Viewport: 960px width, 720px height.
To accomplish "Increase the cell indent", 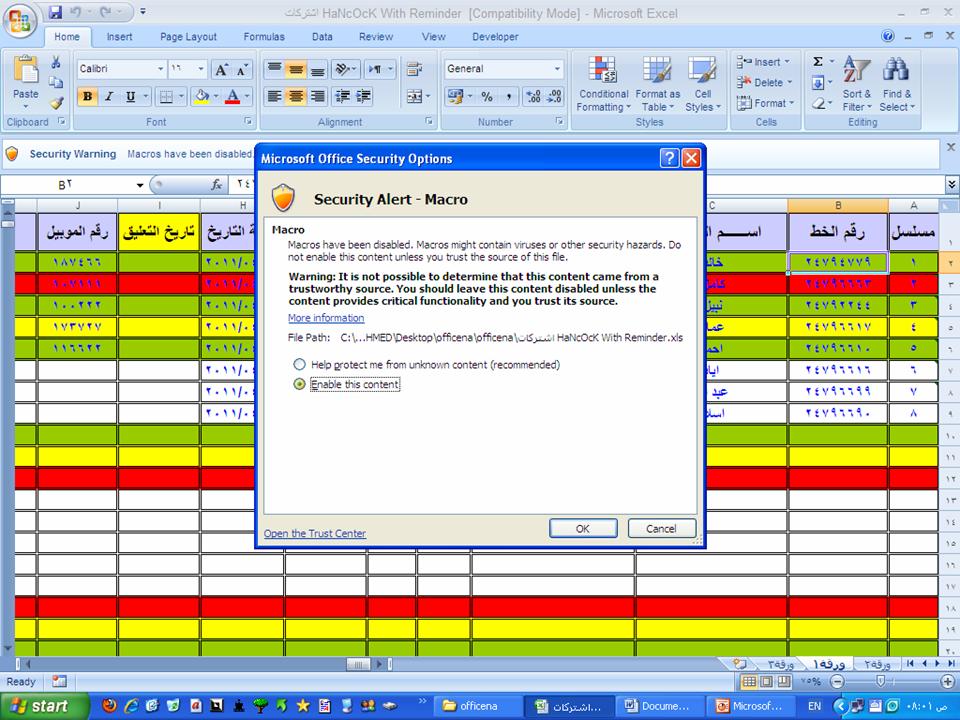I will [x=364, y=97].
